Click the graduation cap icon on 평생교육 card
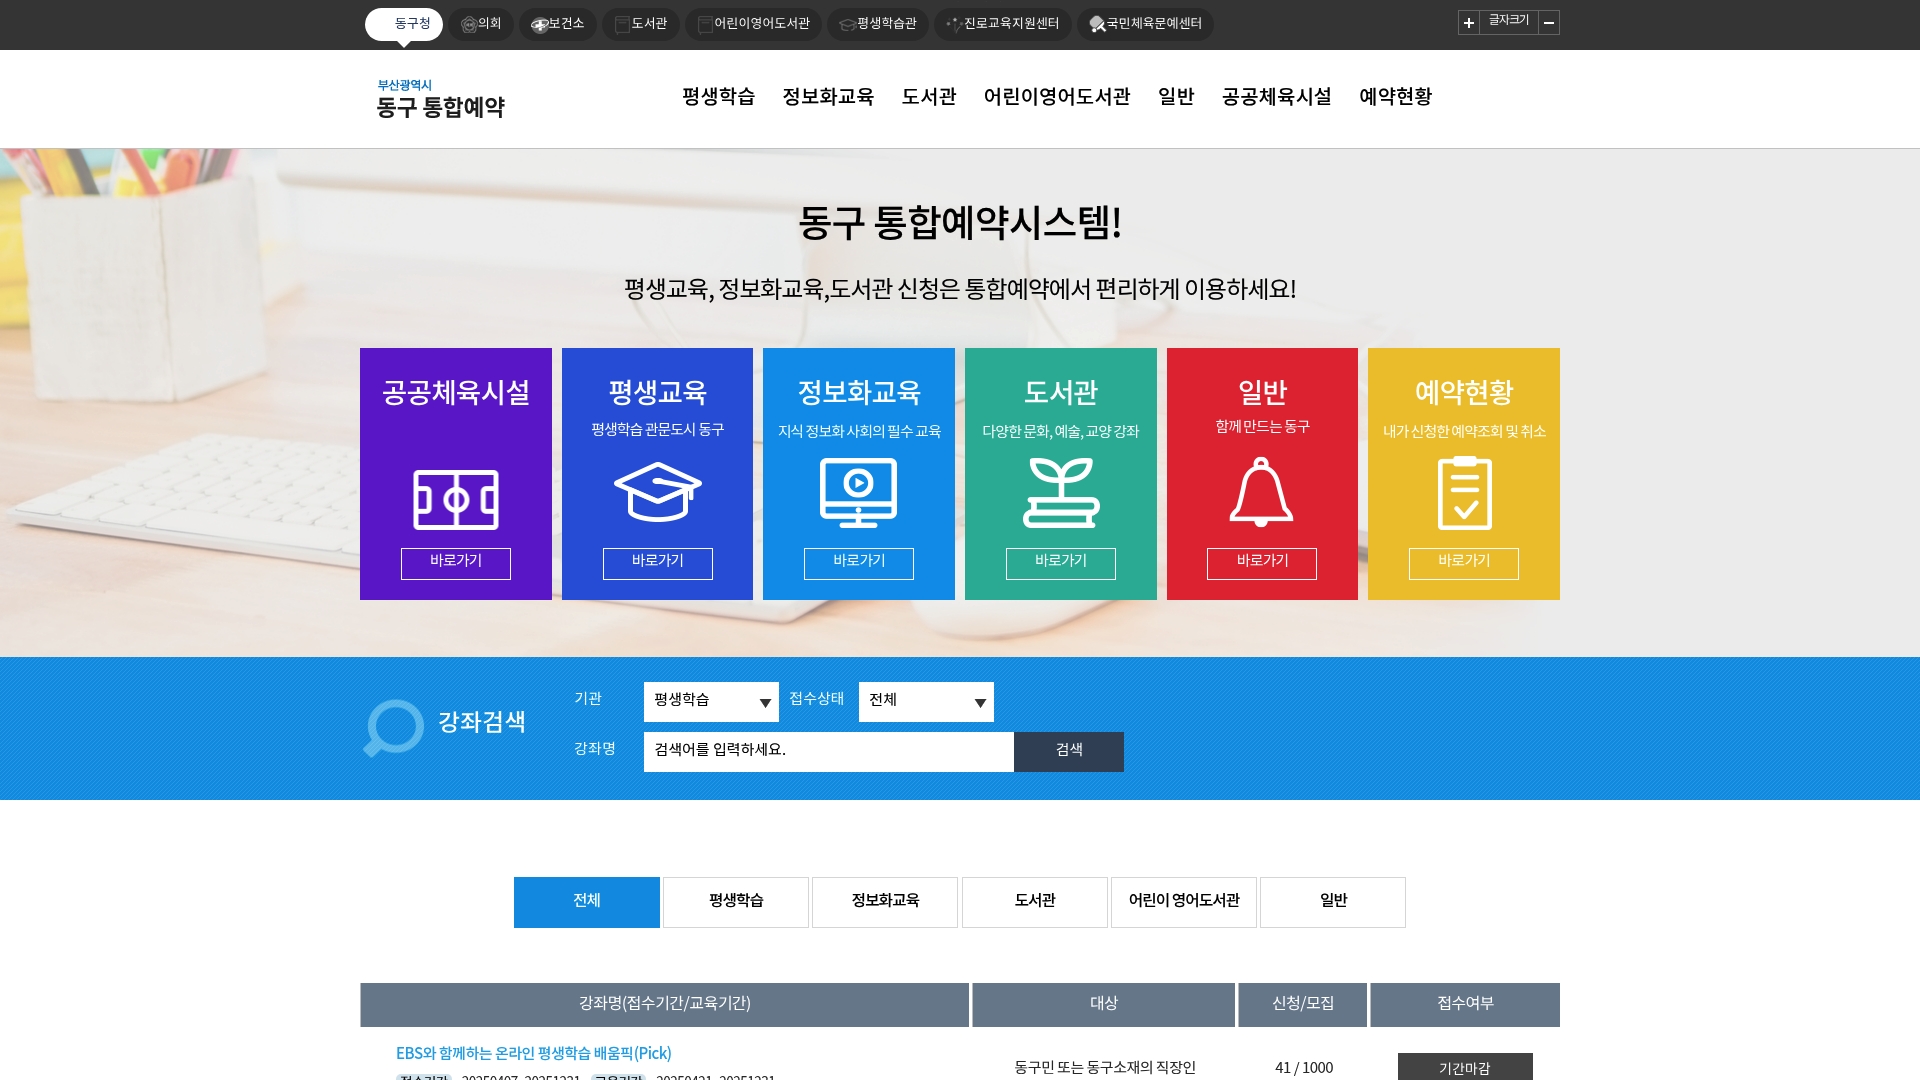Viewport: 1920px width, 1080px height. pyautogui.click(x=657, y=491)
